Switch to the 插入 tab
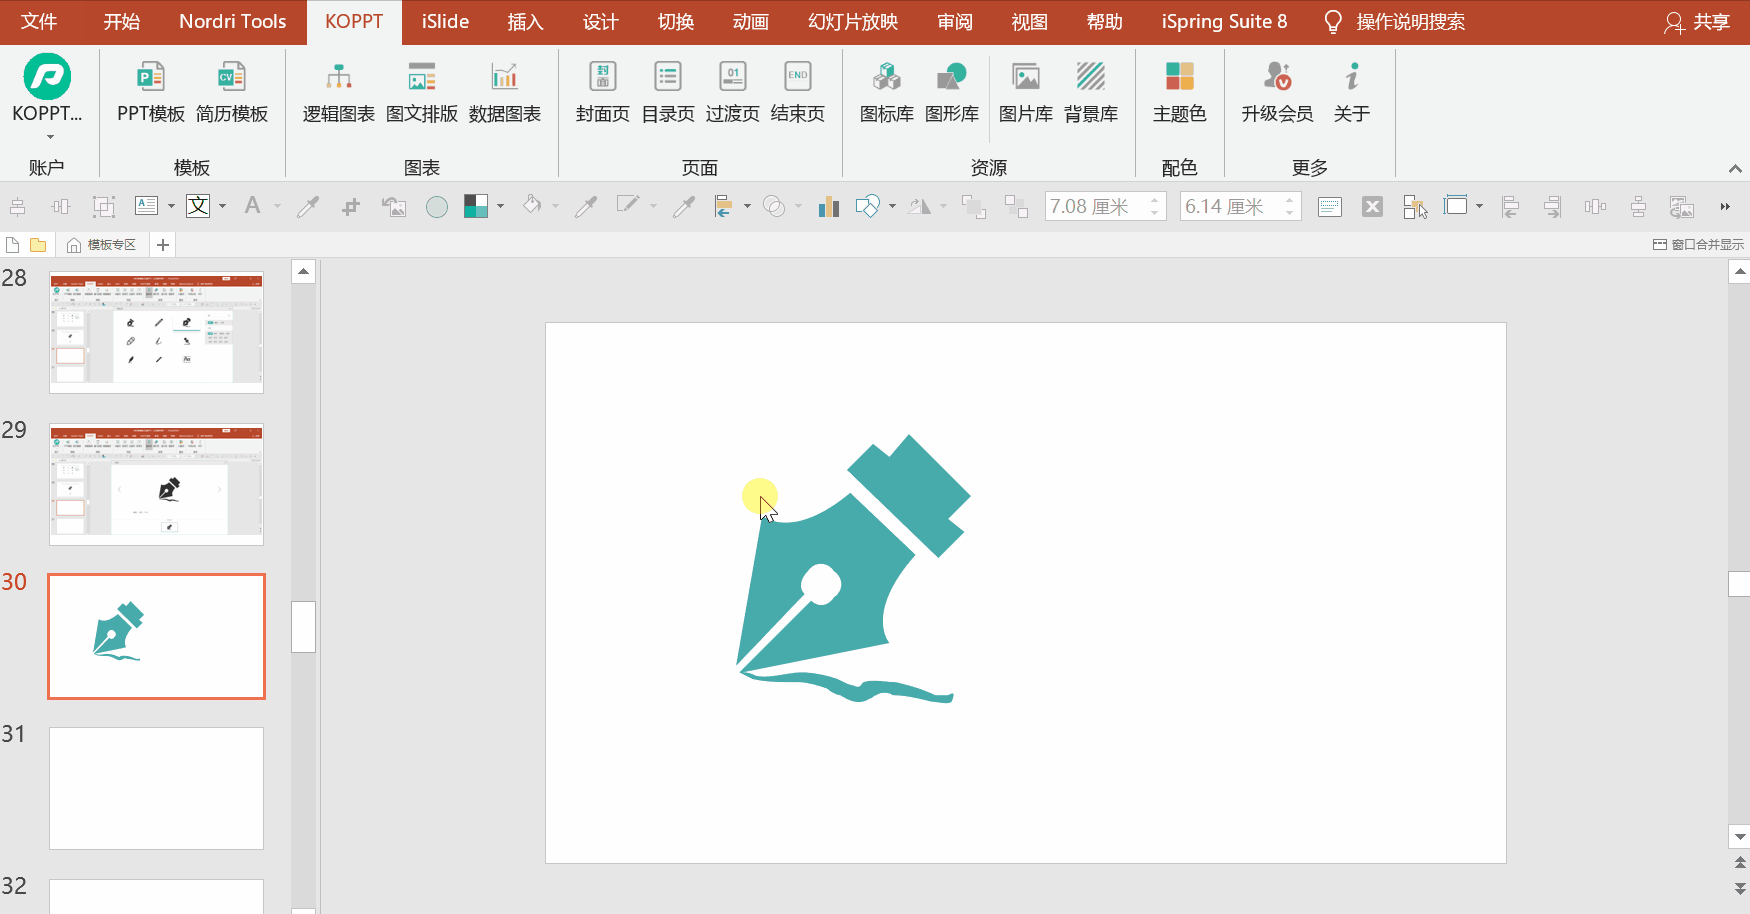1750x914 pixels. pyautogui.click(x=525, y=22)
